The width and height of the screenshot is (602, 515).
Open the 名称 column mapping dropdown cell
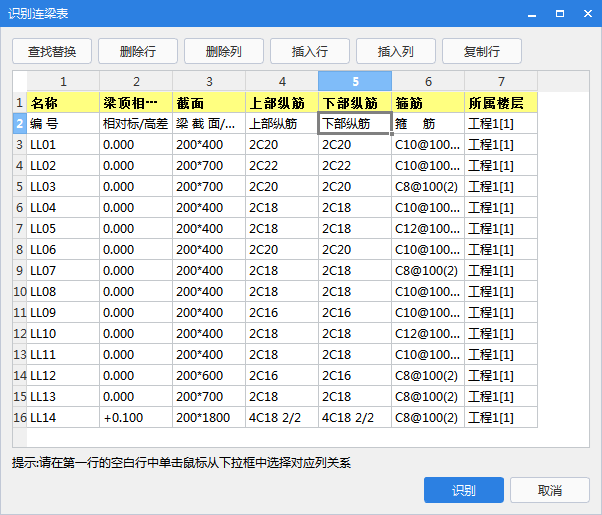tap(63, 102)
